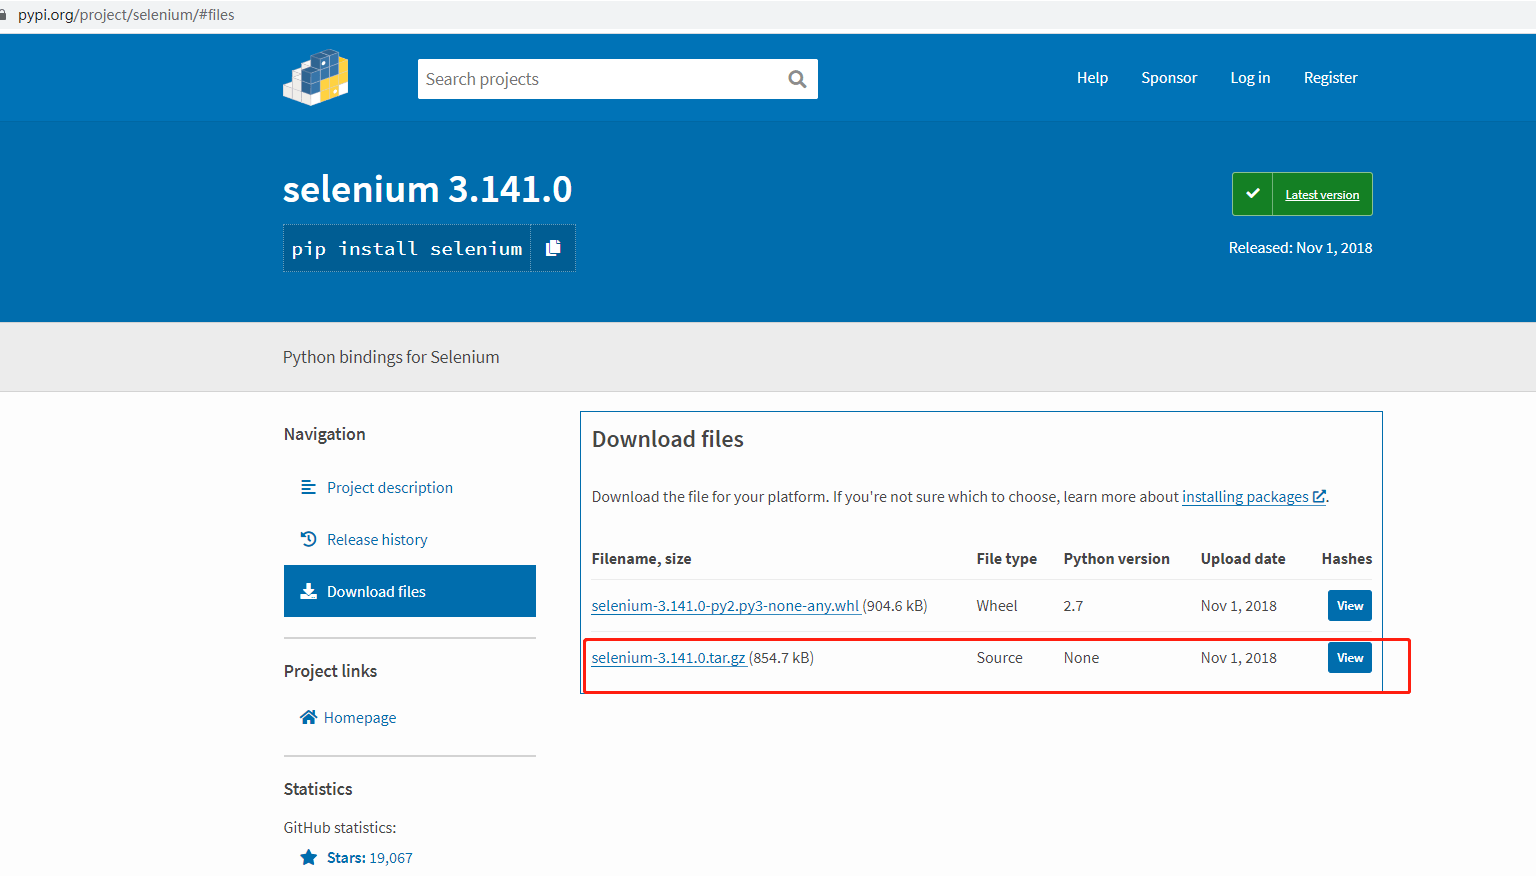1536x876 pixels.
Task: Click the Latest version button
Action: tap(1322, 195)
